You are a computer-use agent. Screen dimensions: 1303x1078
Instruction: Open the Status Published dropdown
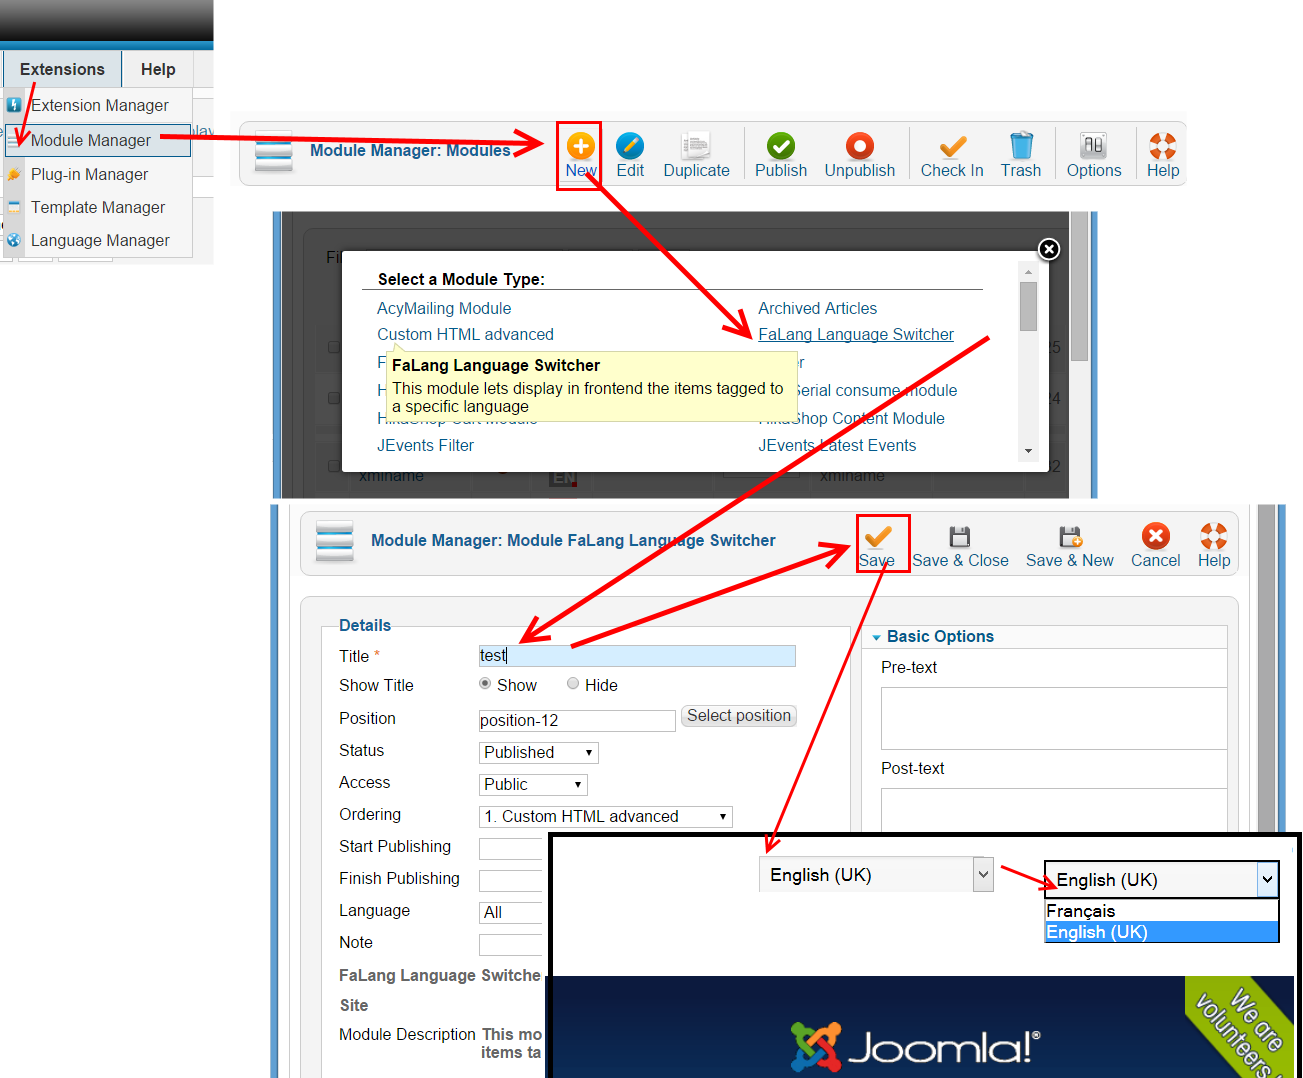click(539, 752)
